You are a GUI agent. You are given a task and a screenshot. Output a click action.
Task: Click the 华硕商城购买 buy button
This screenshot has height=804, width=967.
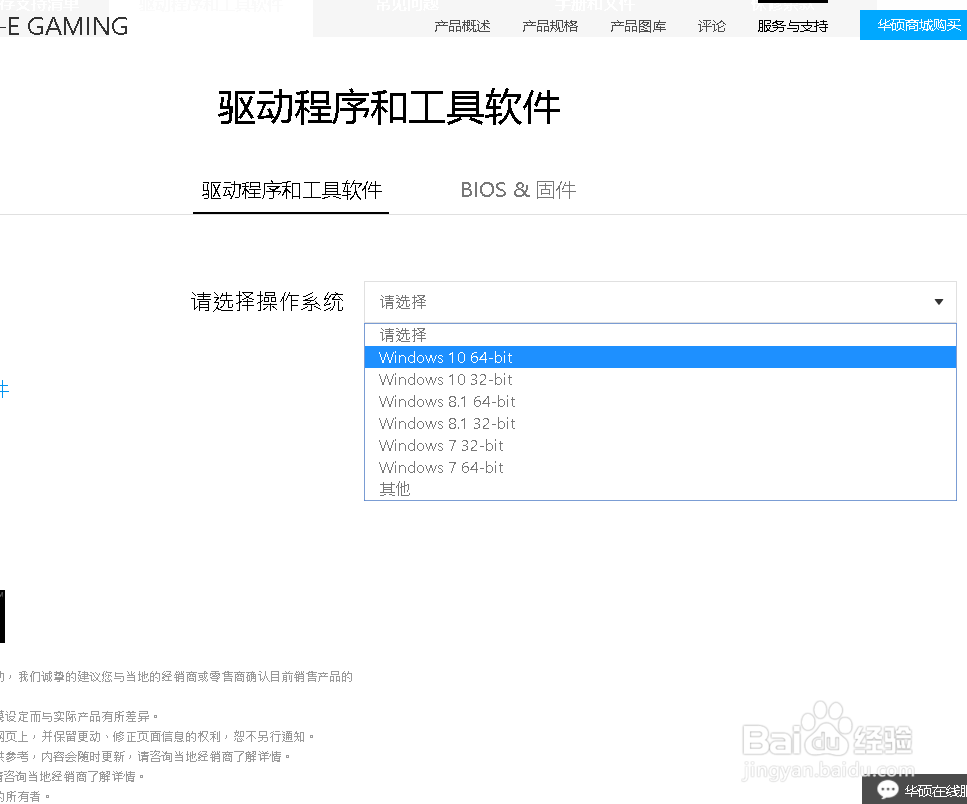click(x=913, y=25)
